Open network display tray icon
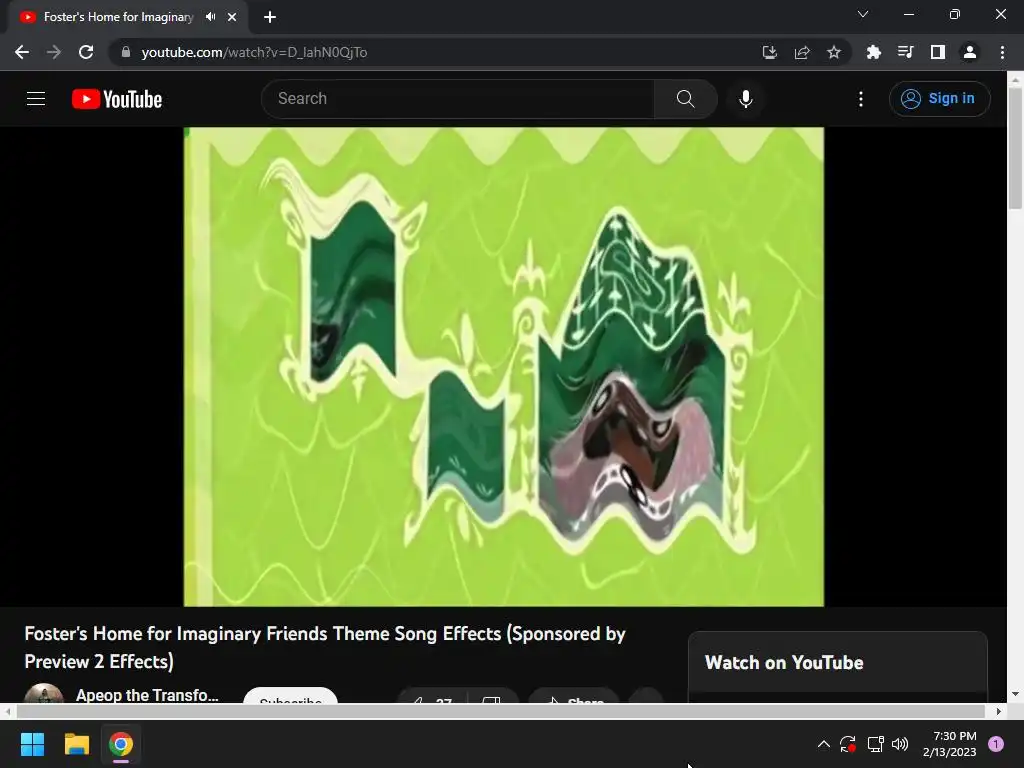Image resolution: width=1024 pixels, height=768 pixels. click(x=875, y=744)
